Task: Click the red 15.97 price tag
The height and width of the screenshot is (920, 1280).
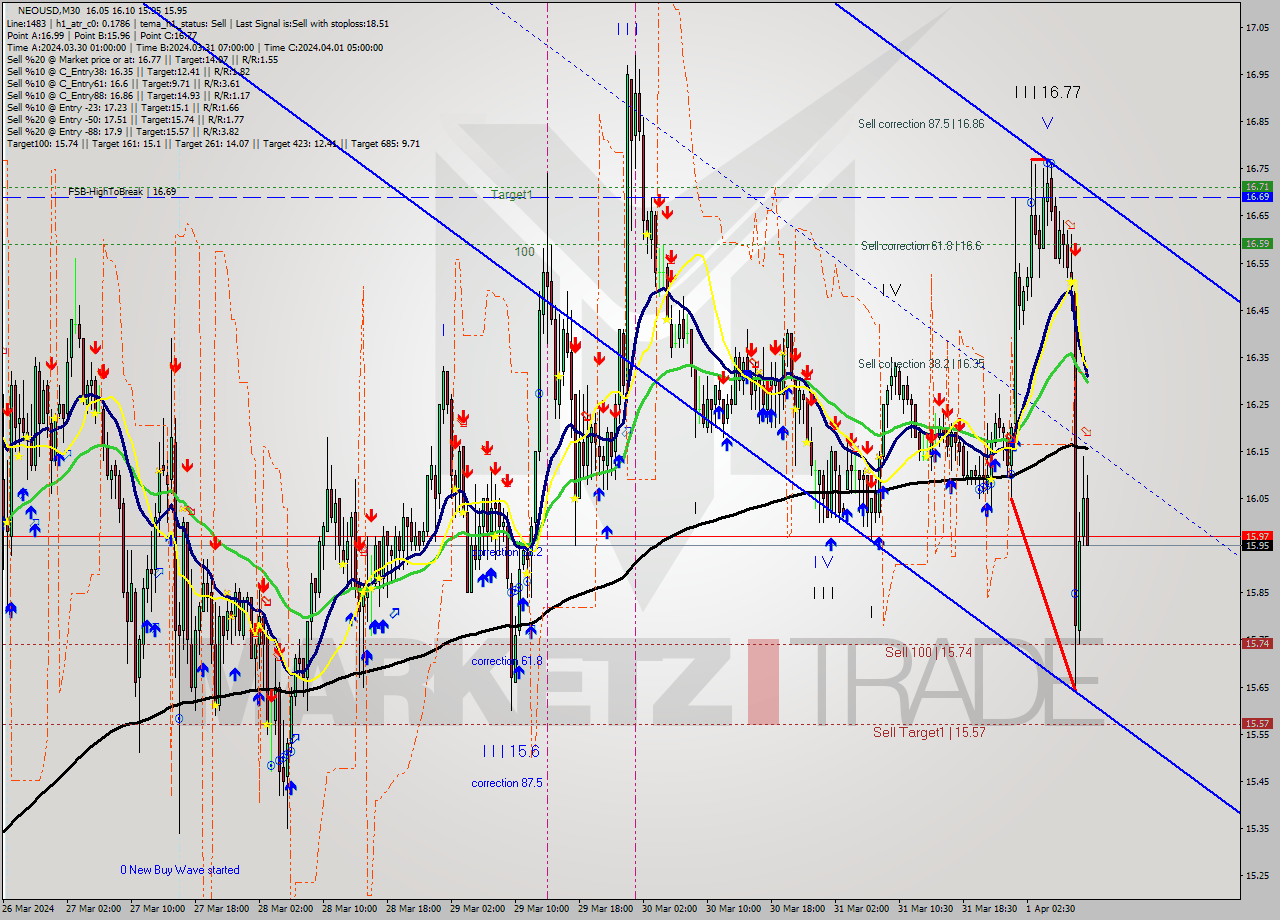Action: 1257,536
